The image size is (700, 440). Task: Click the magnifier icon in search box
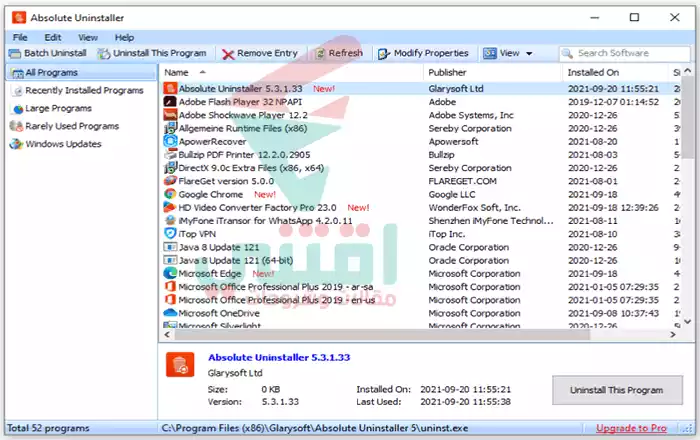567,54
